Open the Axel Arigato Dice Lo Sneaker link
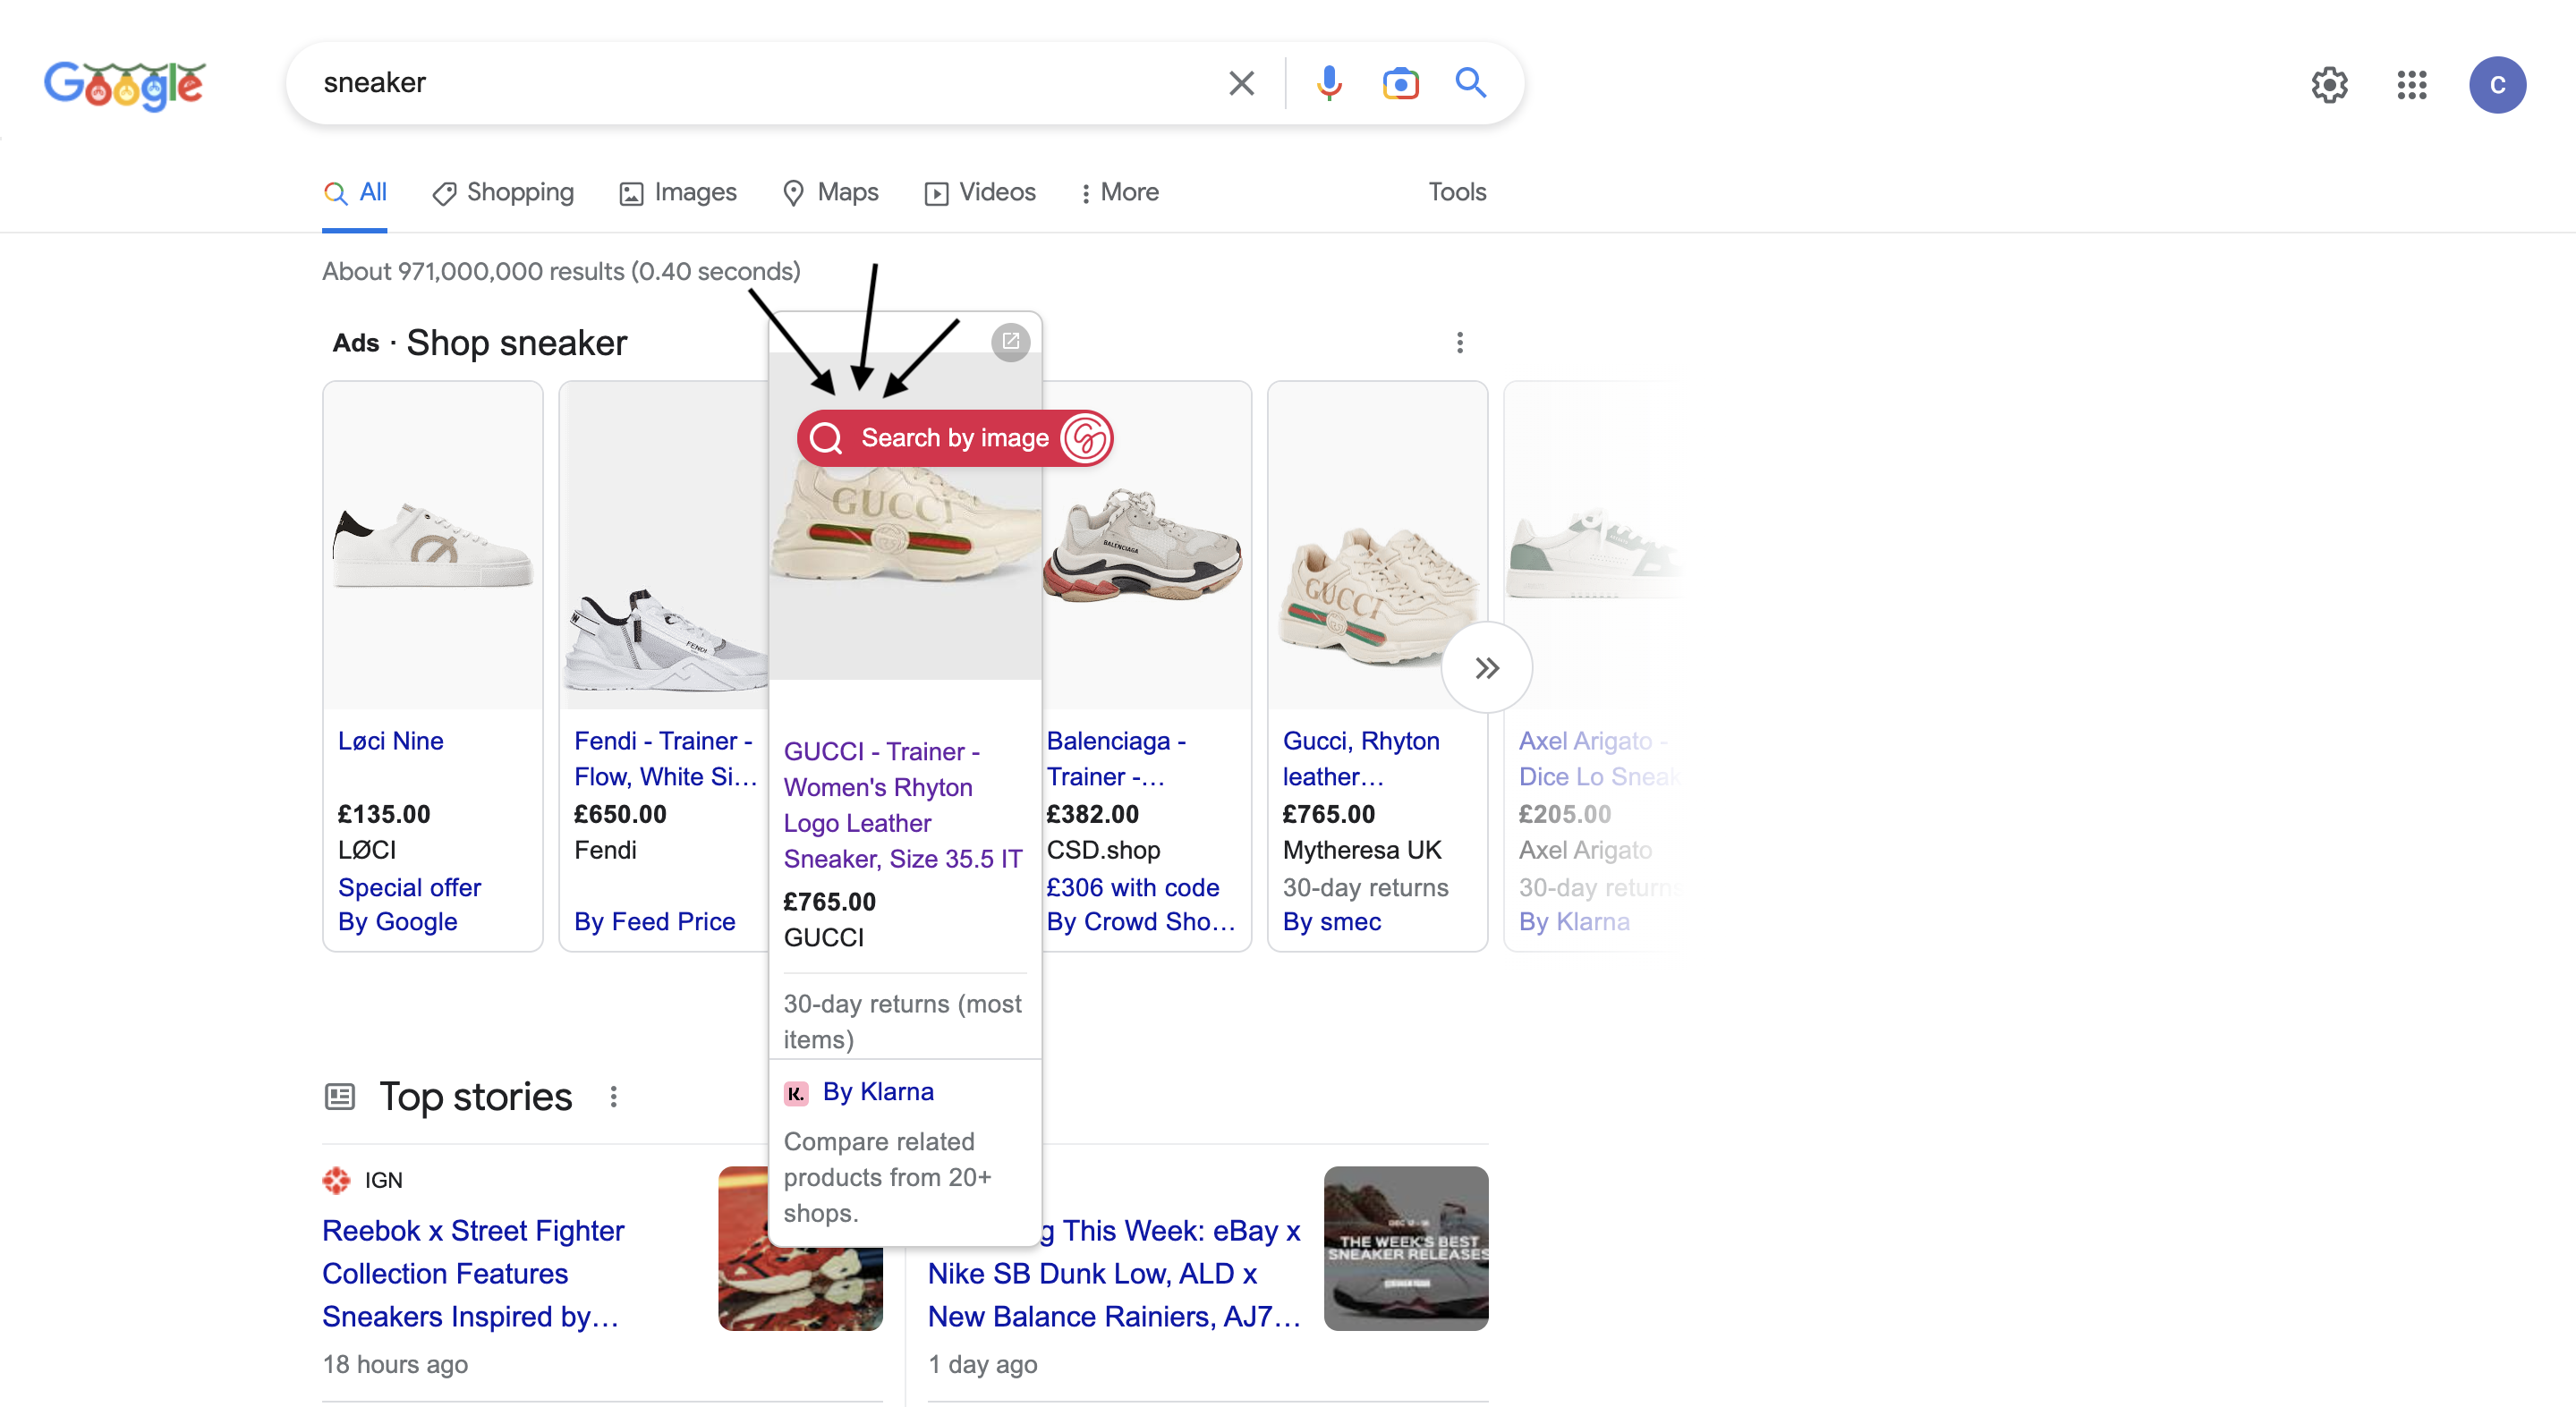This screenshot has height=1407, width=2576. [x=1598, y=759]
